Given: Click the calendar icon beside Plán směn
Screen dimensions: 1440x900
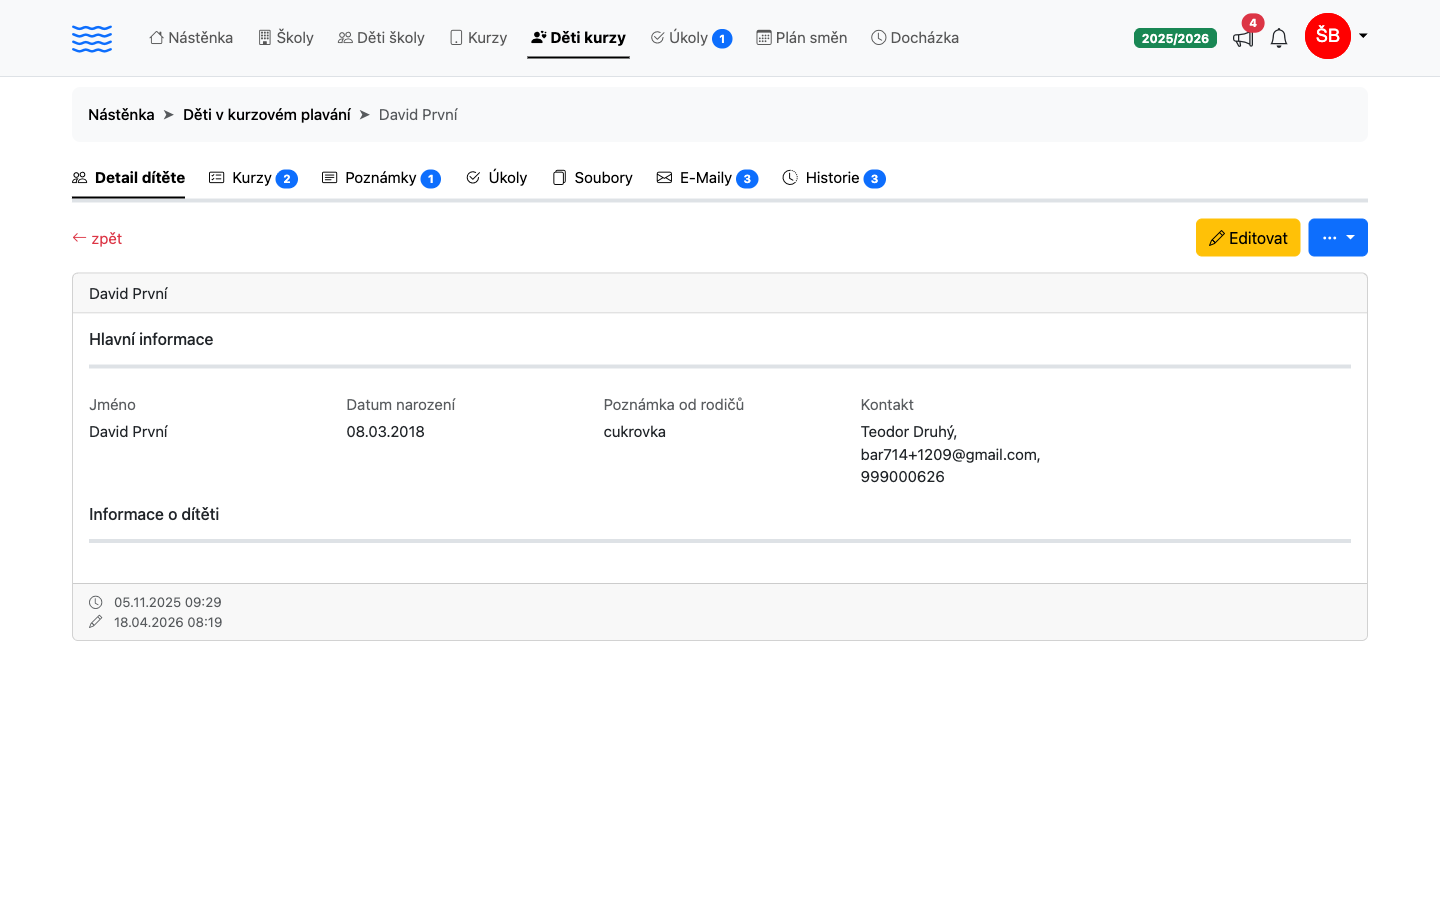Looking at the screenshot, I should 764,38.
